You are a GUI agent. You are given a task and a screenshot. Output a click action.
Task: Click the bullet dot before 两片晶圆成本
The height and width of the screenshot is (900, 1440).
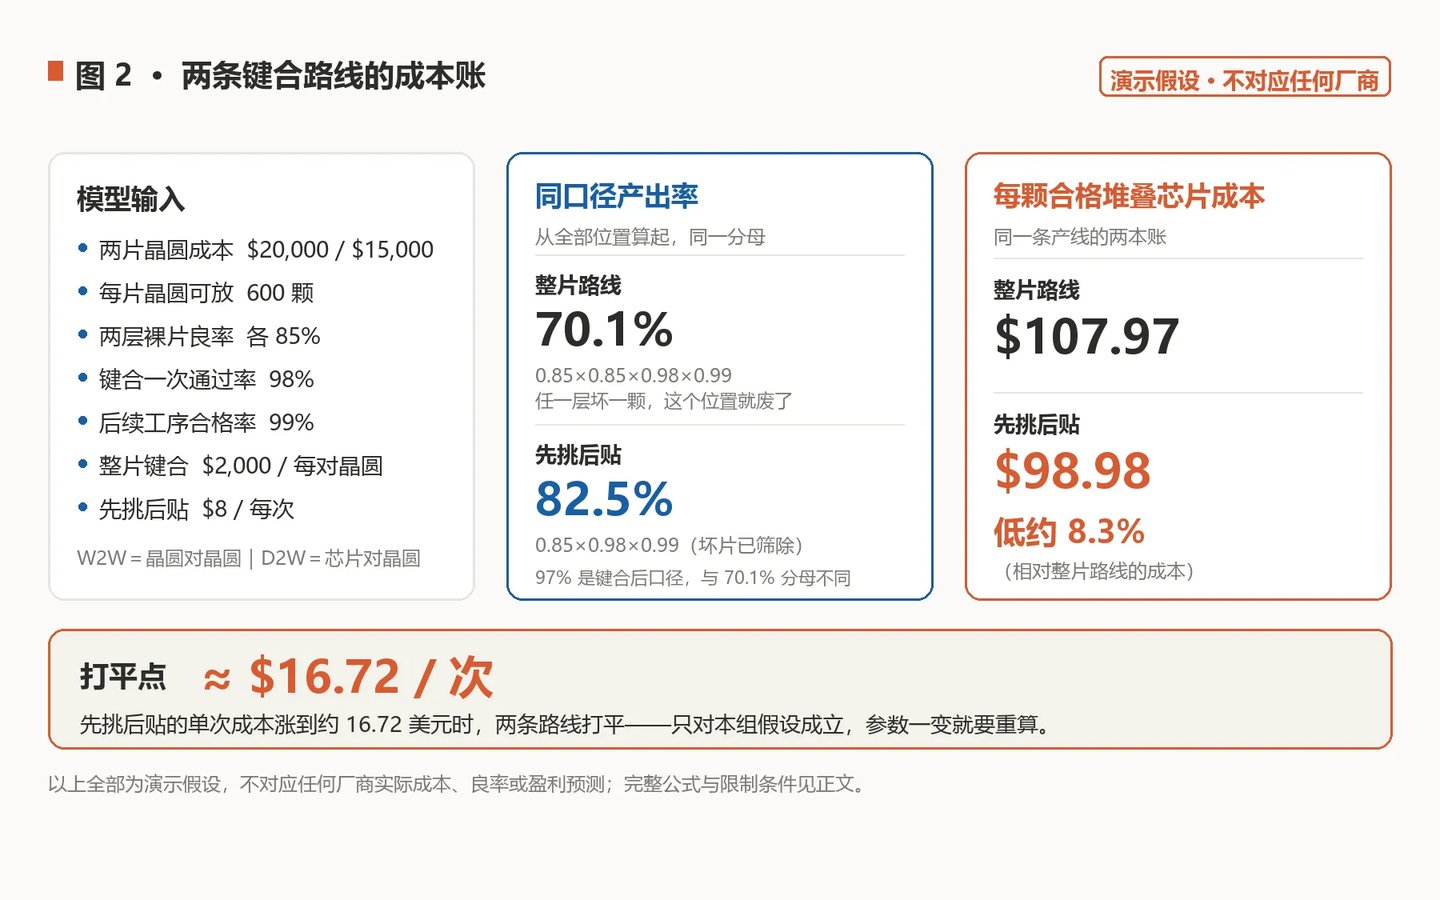click(83, 248)
